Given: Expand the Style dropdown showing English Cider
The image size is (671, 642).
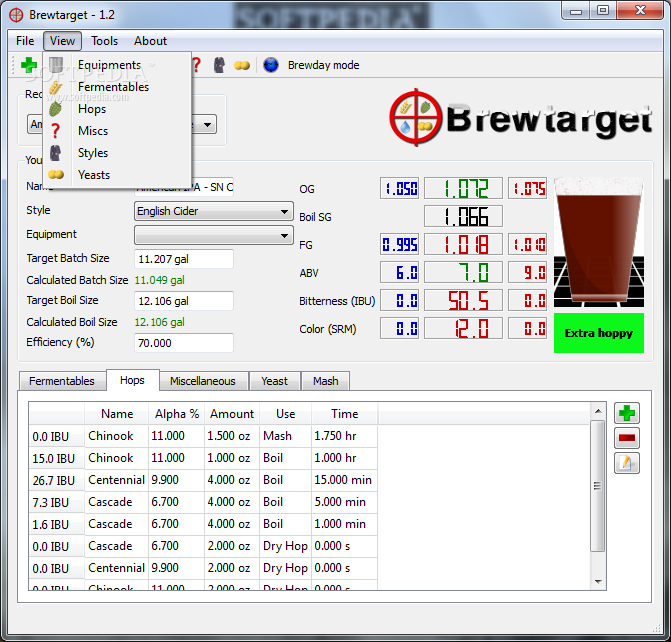Looking at the screenshot, I should point(285,212).
